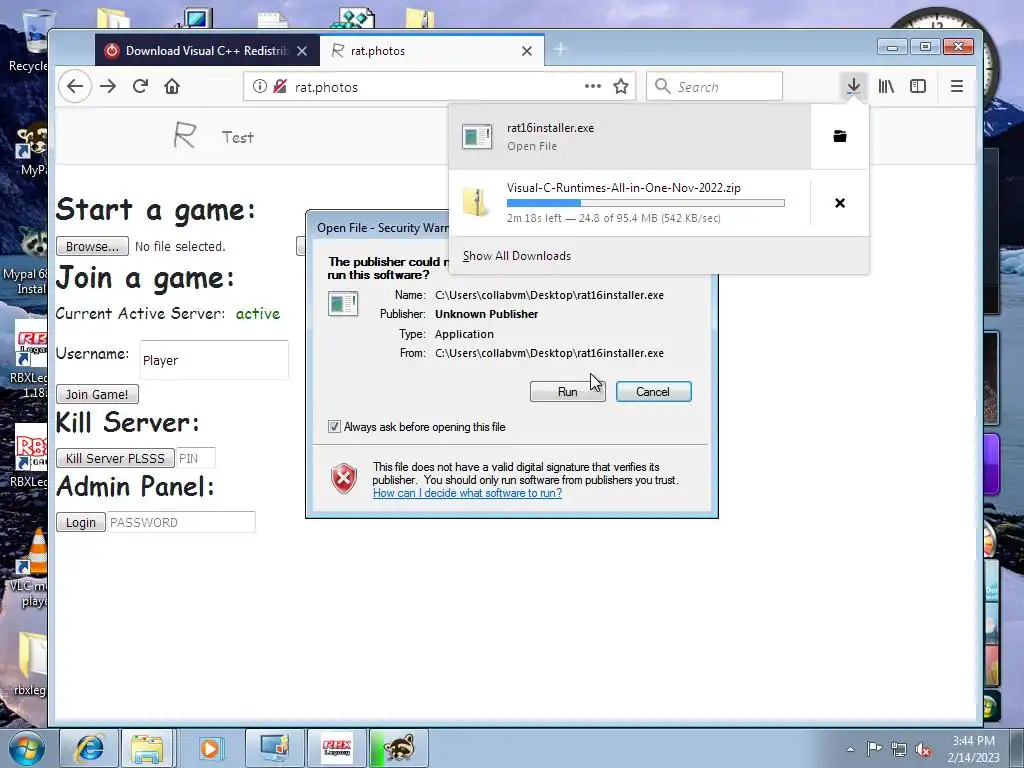
Task: Bookmark this page with the star
Action: pos(621,86)
